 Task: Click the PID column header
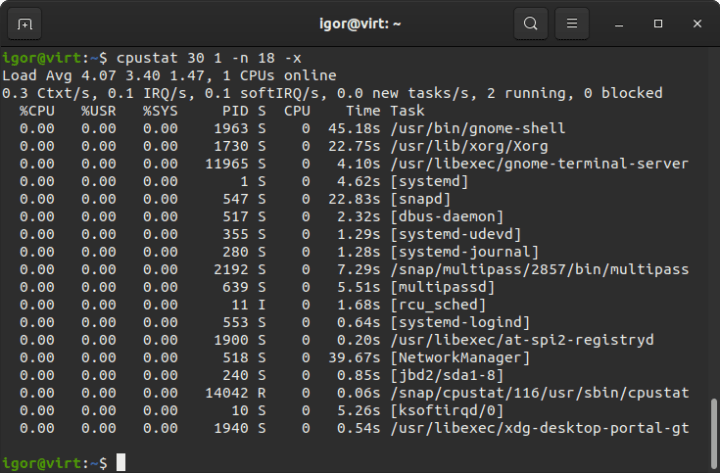coord(235,111)
